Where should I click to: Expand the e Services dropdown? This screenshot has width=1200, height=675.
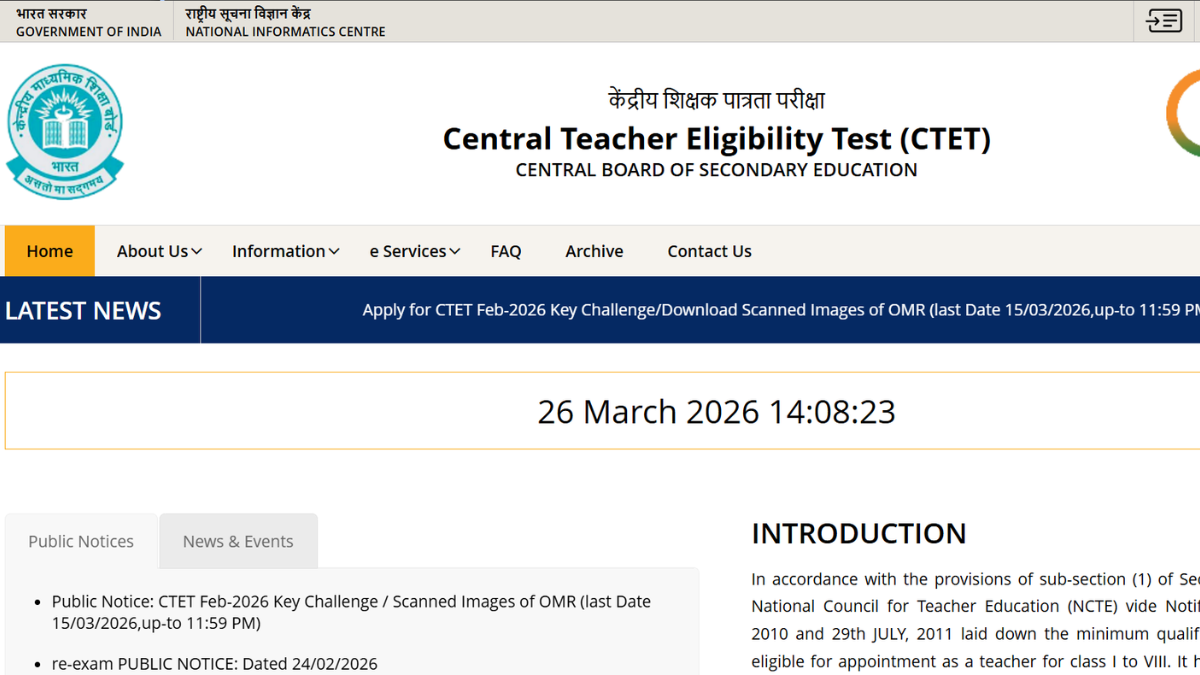[x=414, y=251]
